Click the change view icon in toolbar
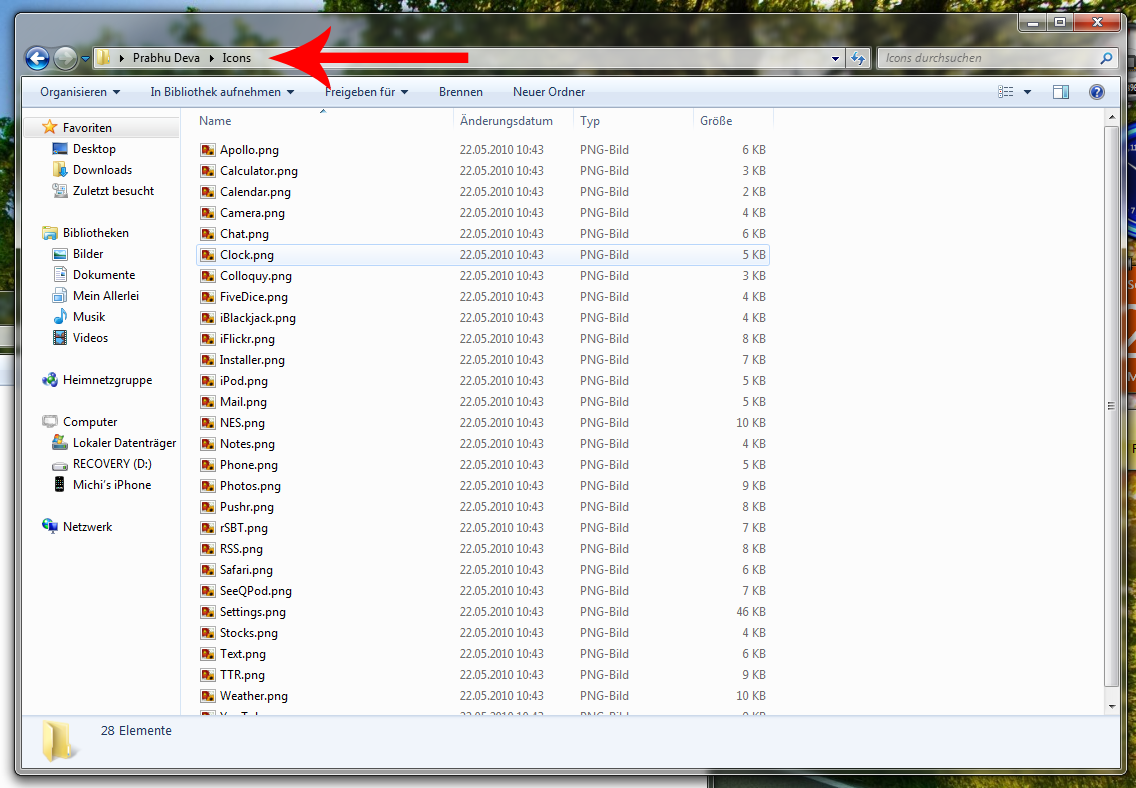1136x788 pixels. point(1006,92)
